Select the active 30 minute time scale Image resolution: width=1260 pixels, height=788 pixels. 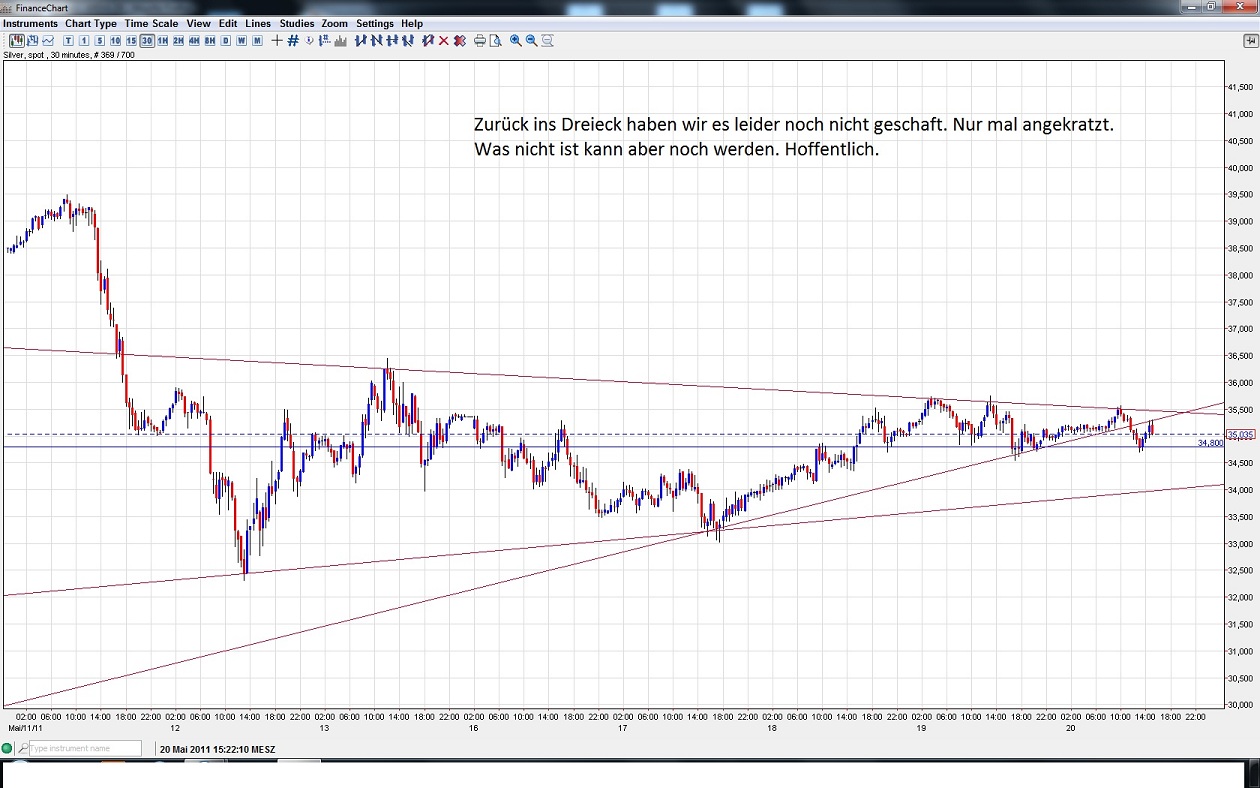[x=147, y=41]
